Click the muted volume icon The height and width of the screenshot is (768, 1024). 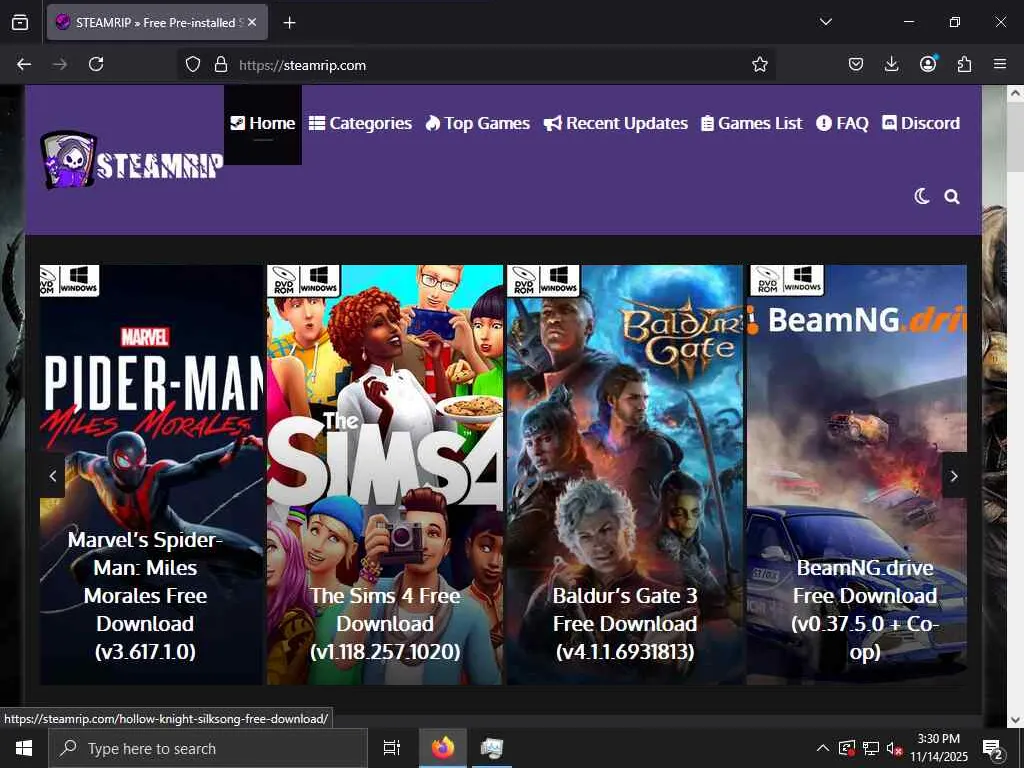tap(894, 748)
